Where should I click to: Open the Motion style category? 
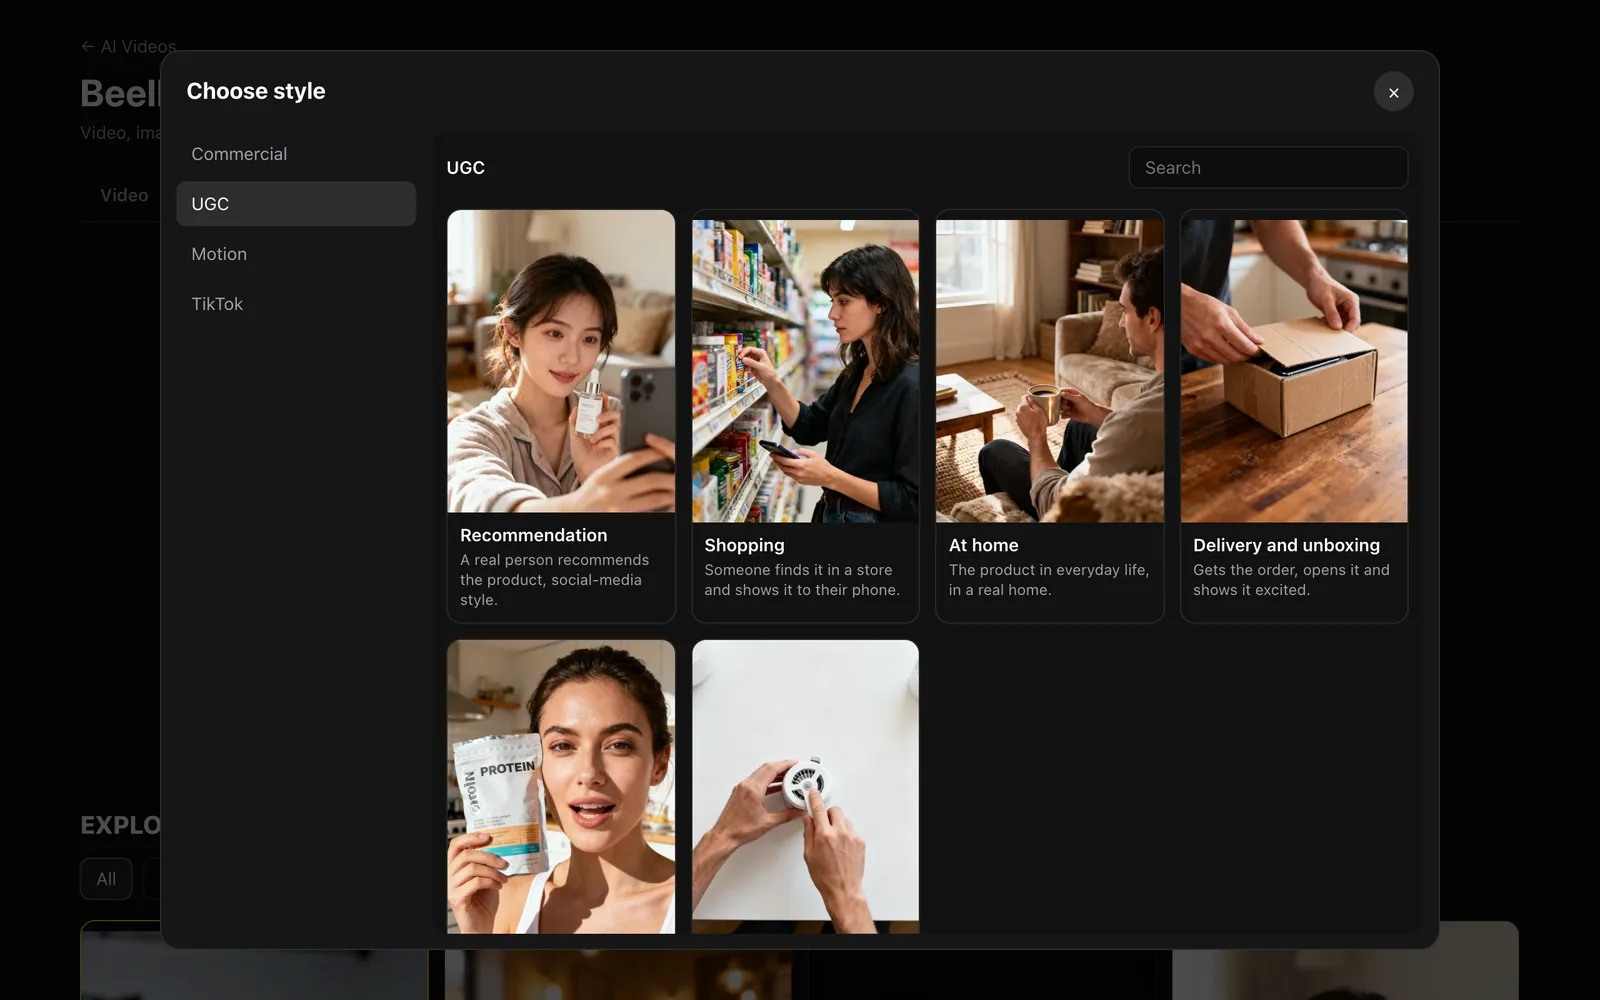(296, 254)
